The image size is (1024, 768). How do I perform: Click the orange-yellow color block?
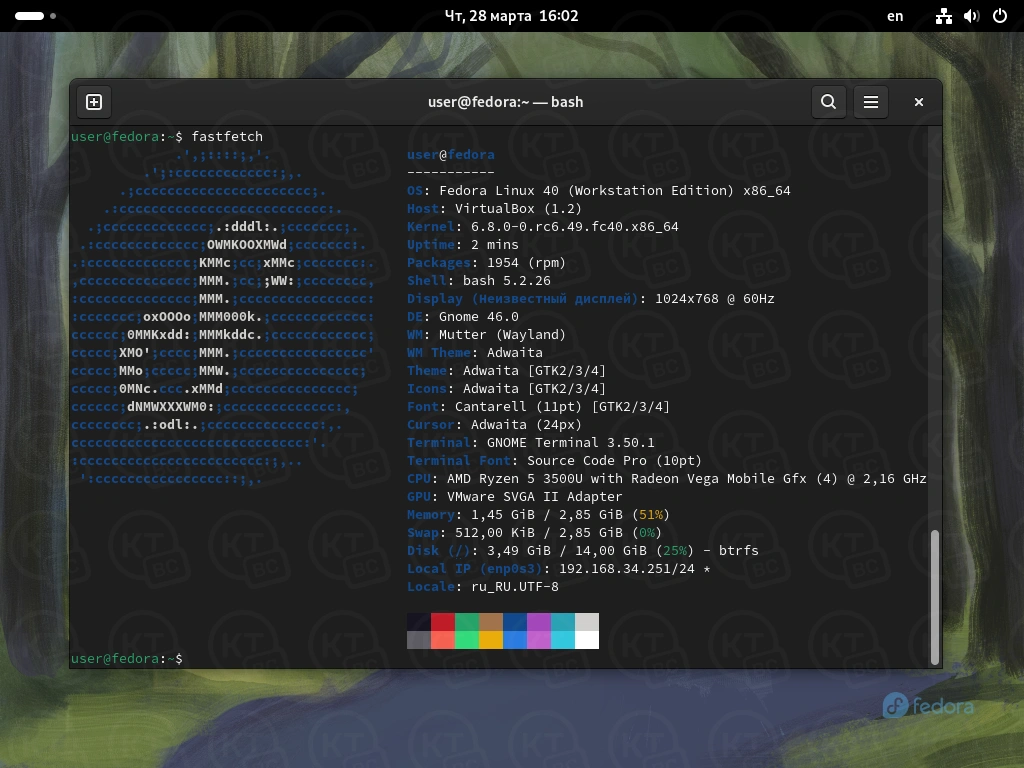[x=491, y=640]
